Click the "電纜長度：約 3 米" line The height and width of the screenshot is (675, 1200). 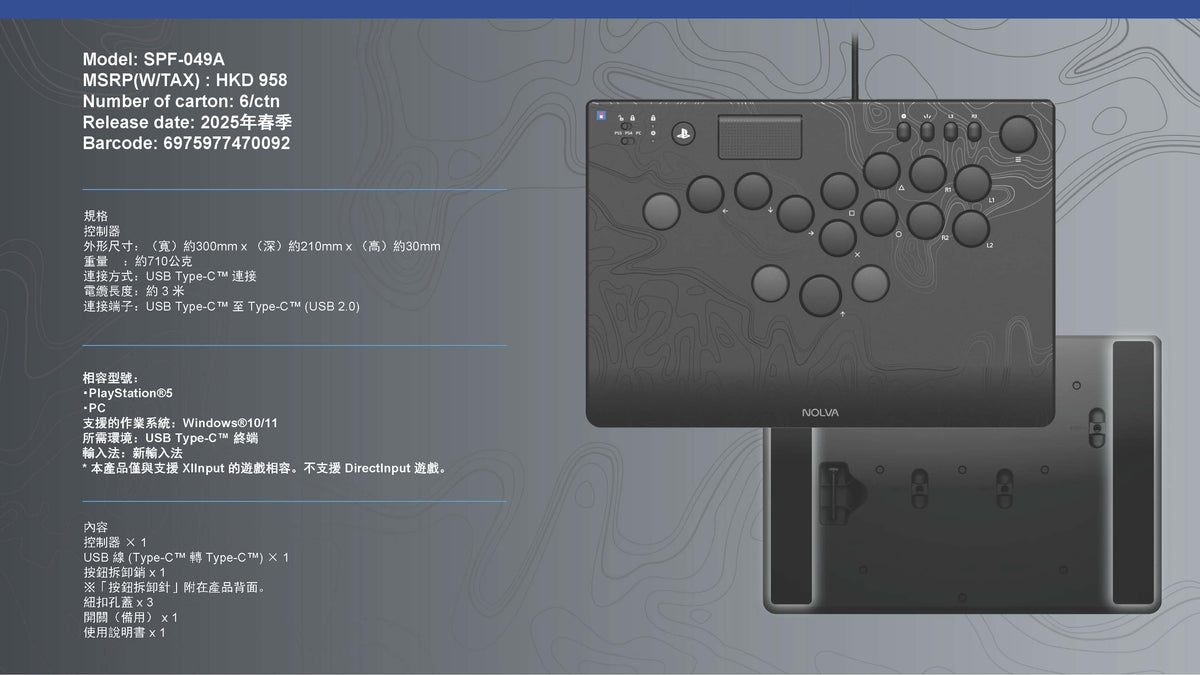134,291
